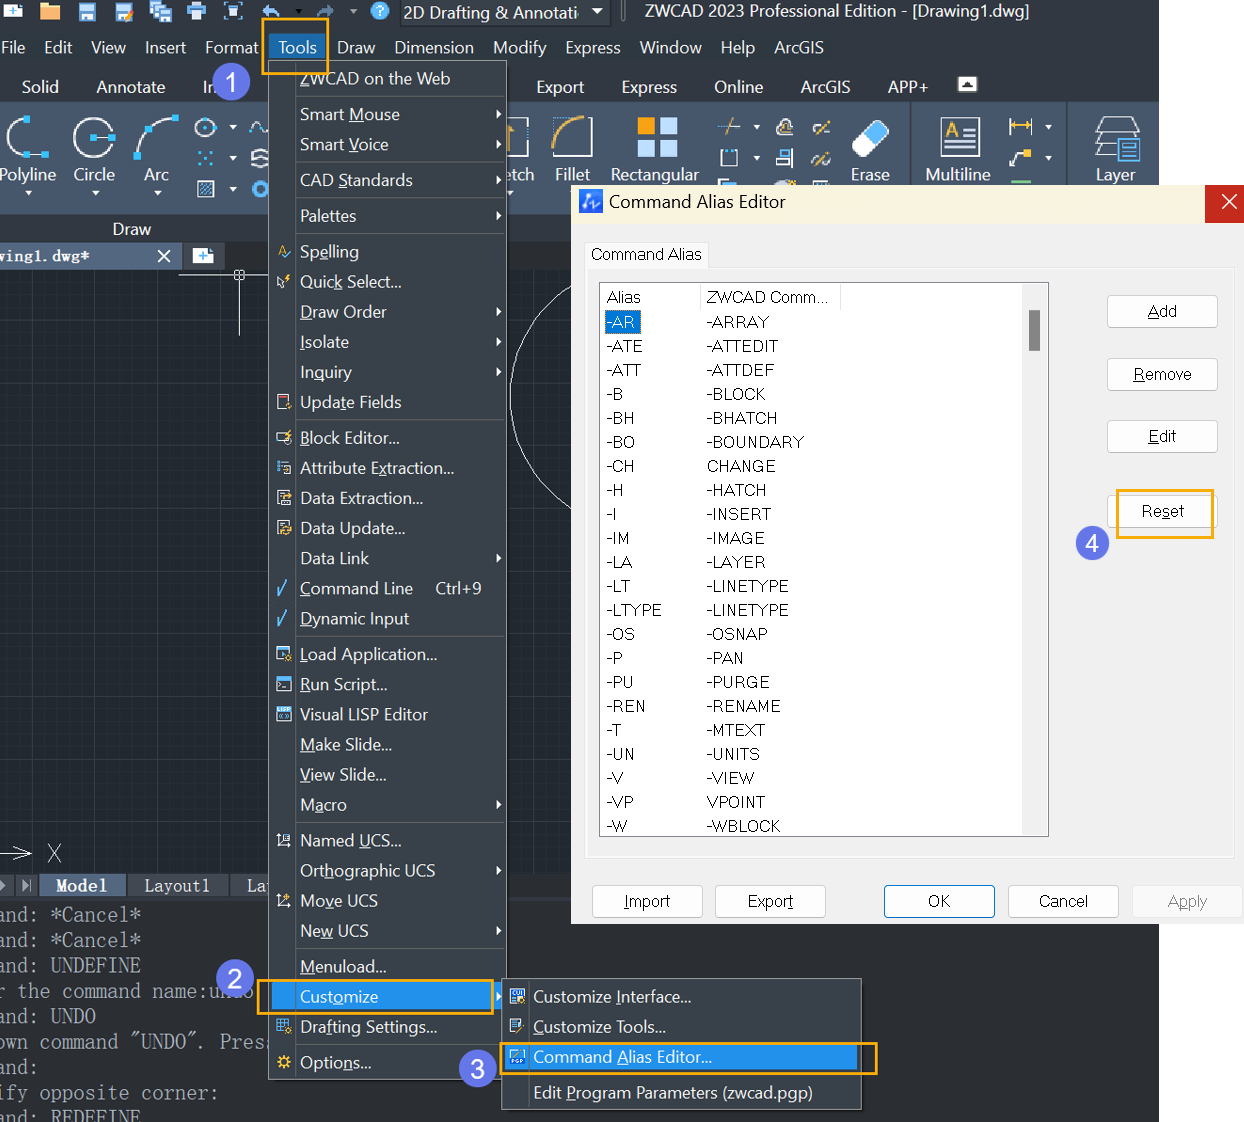Viewport: 1244px width, 1122px height.
Task: Expand the Palettes submenu
Action: pyautogui.click(x=387, y=216)
